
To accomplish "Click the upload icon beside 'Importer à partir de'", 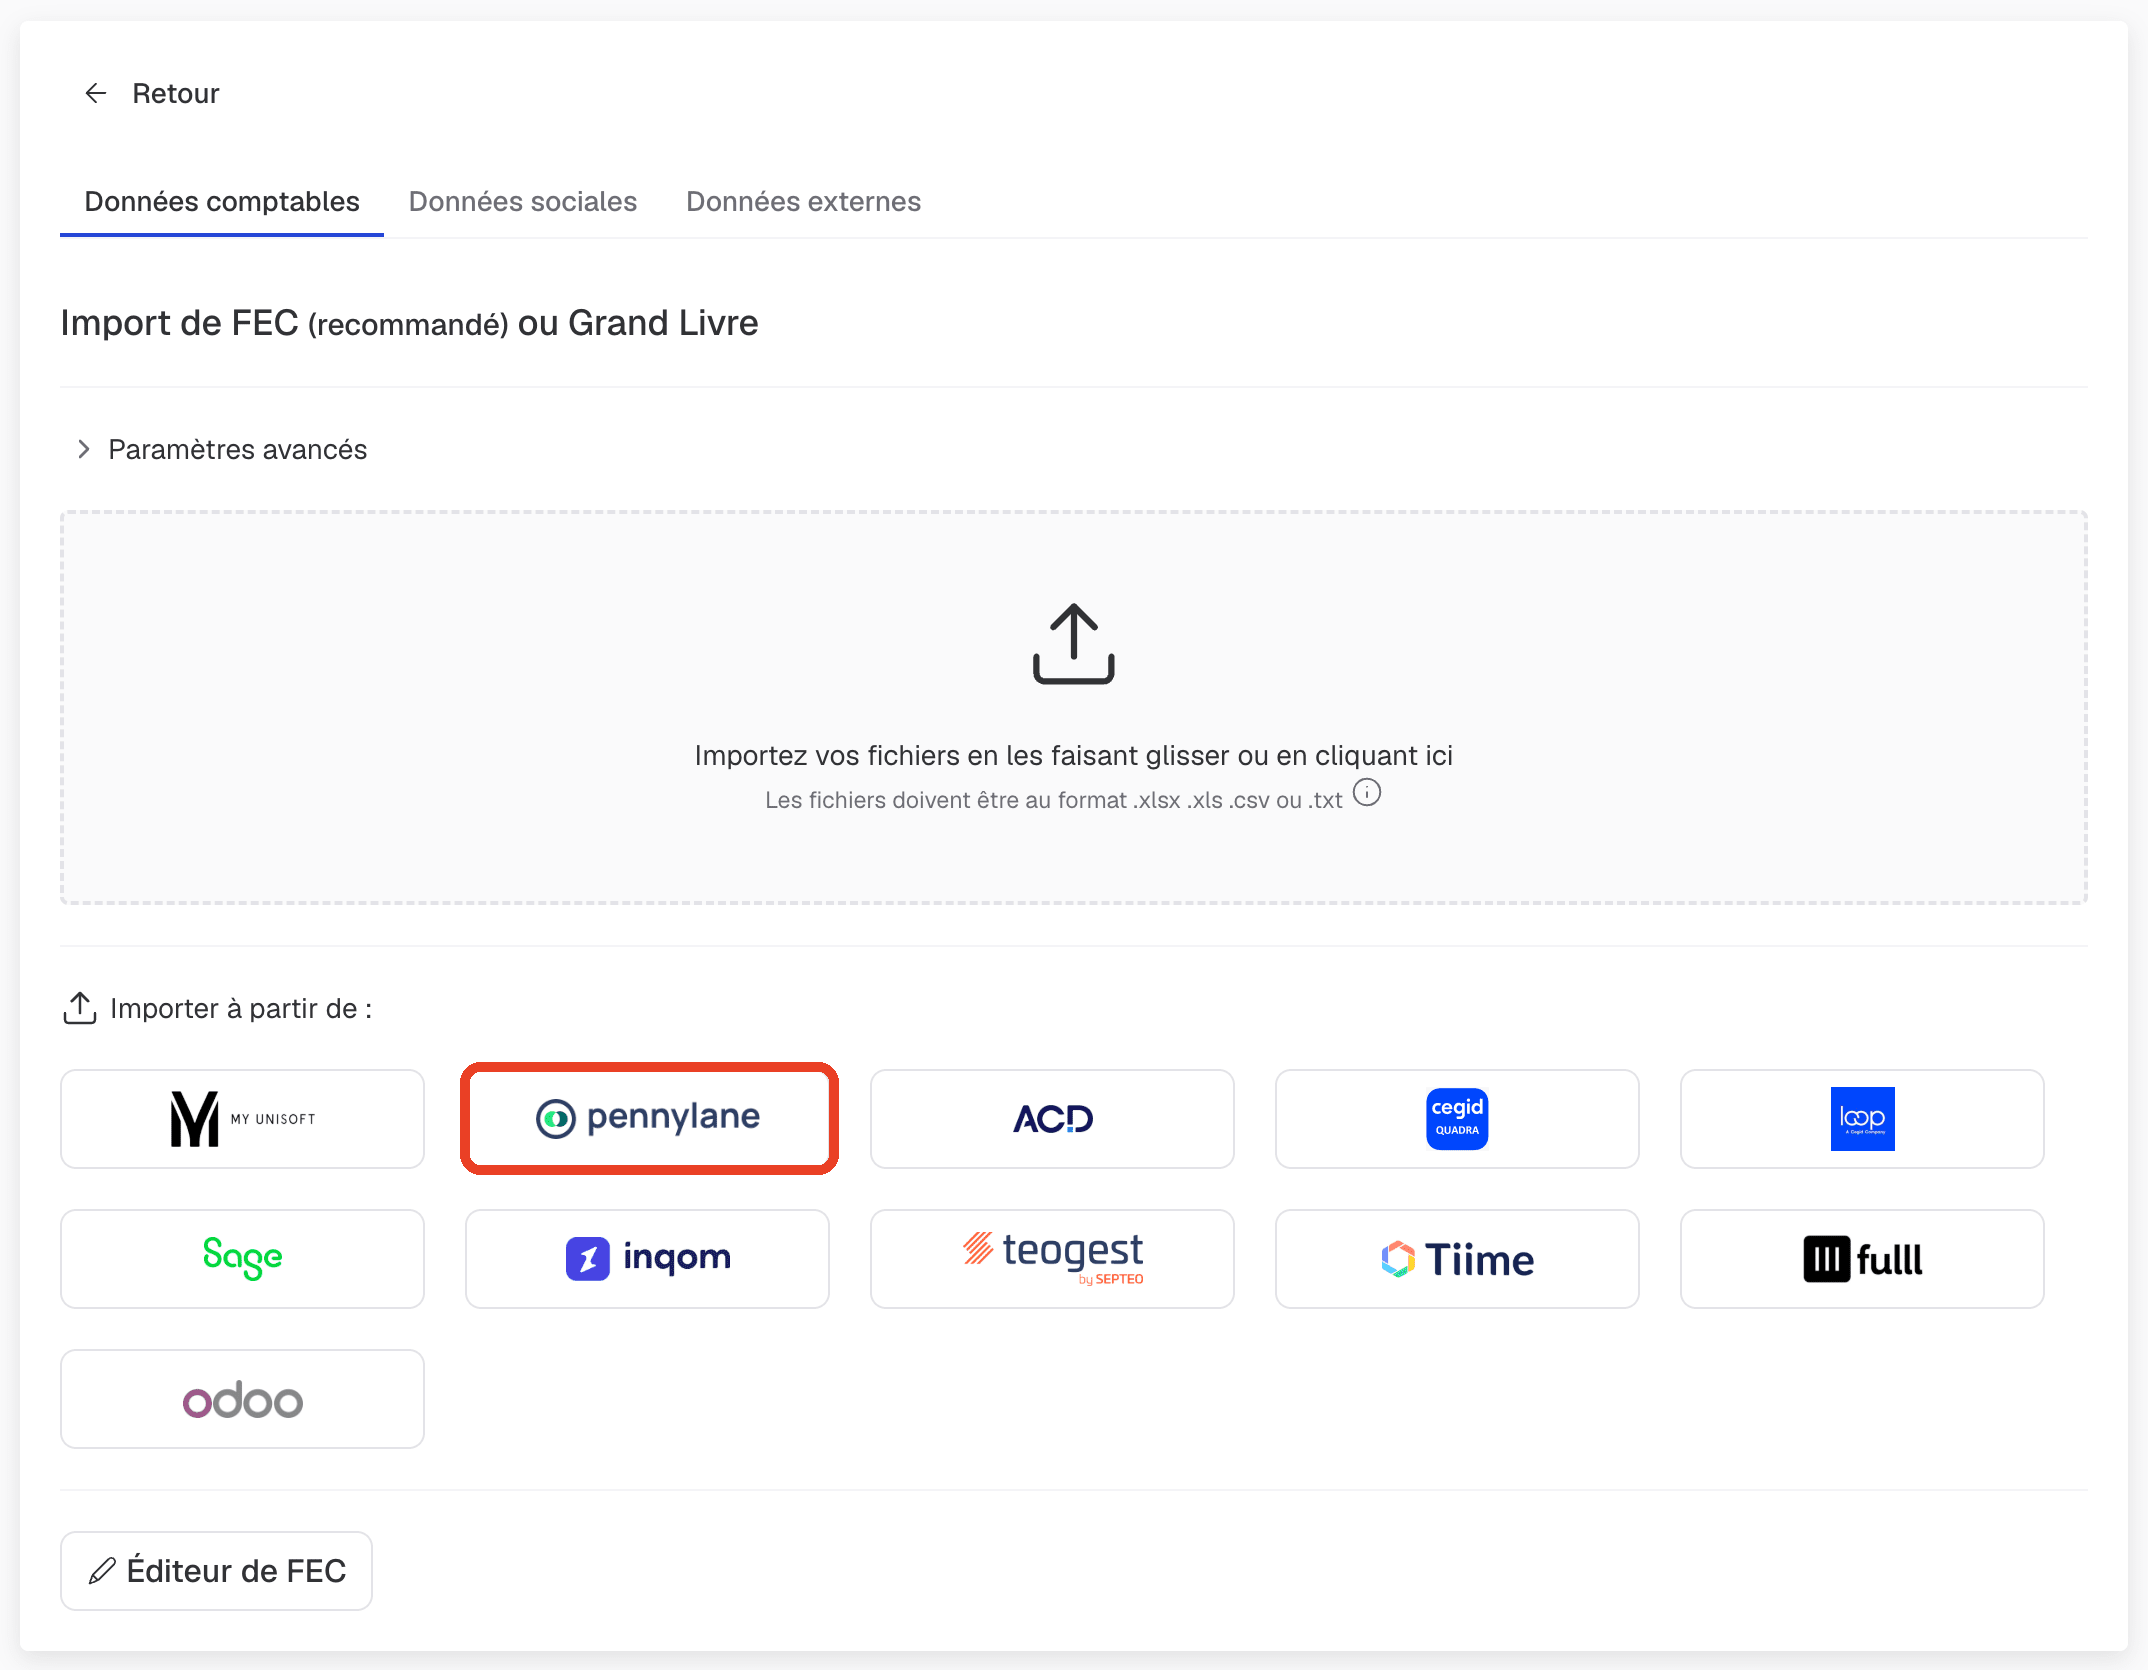I will pos(80,1008).
